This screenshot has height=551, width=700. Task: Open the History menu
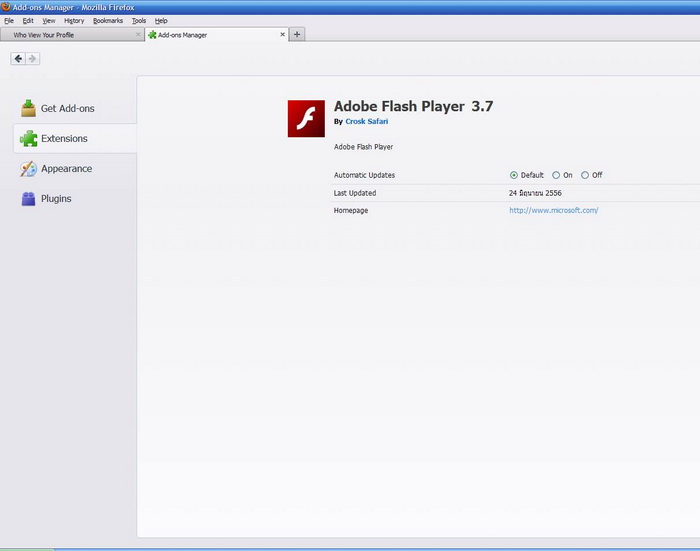74,21
